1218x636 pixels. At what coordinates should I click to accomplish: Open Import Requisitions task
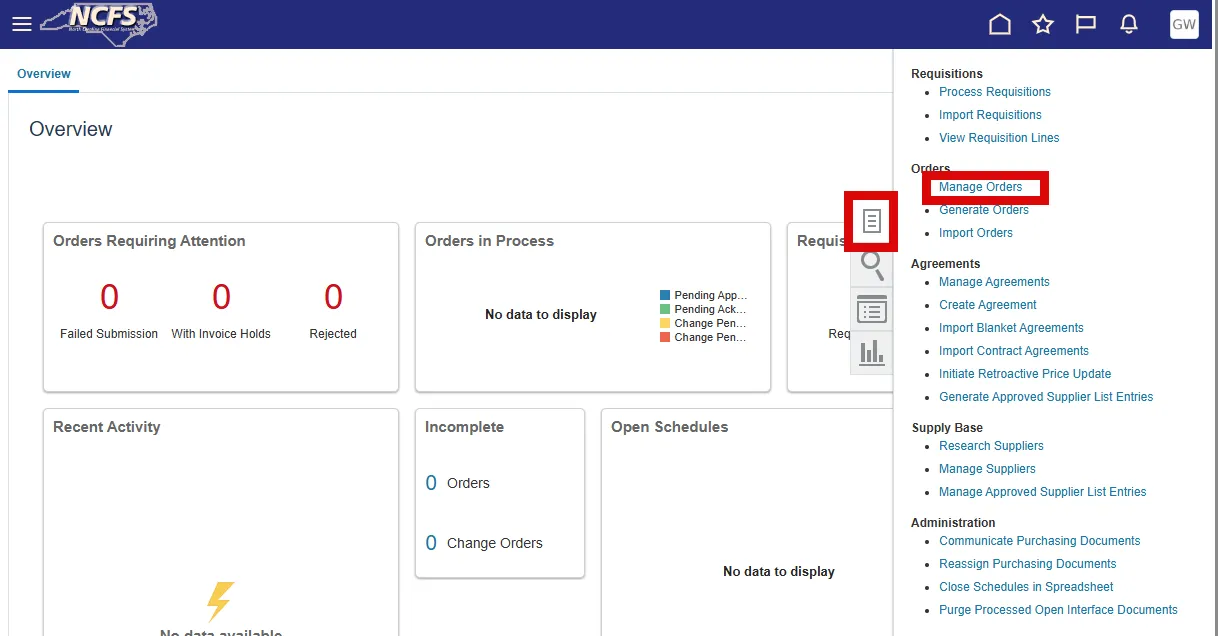click(x=990, y=115)
